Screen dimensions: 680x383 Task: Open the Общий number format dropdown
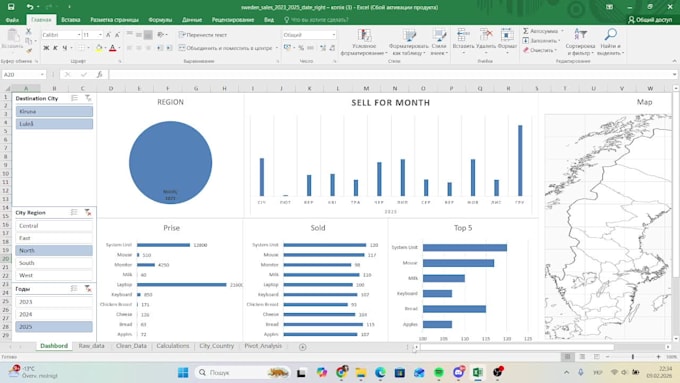point(333,35)
